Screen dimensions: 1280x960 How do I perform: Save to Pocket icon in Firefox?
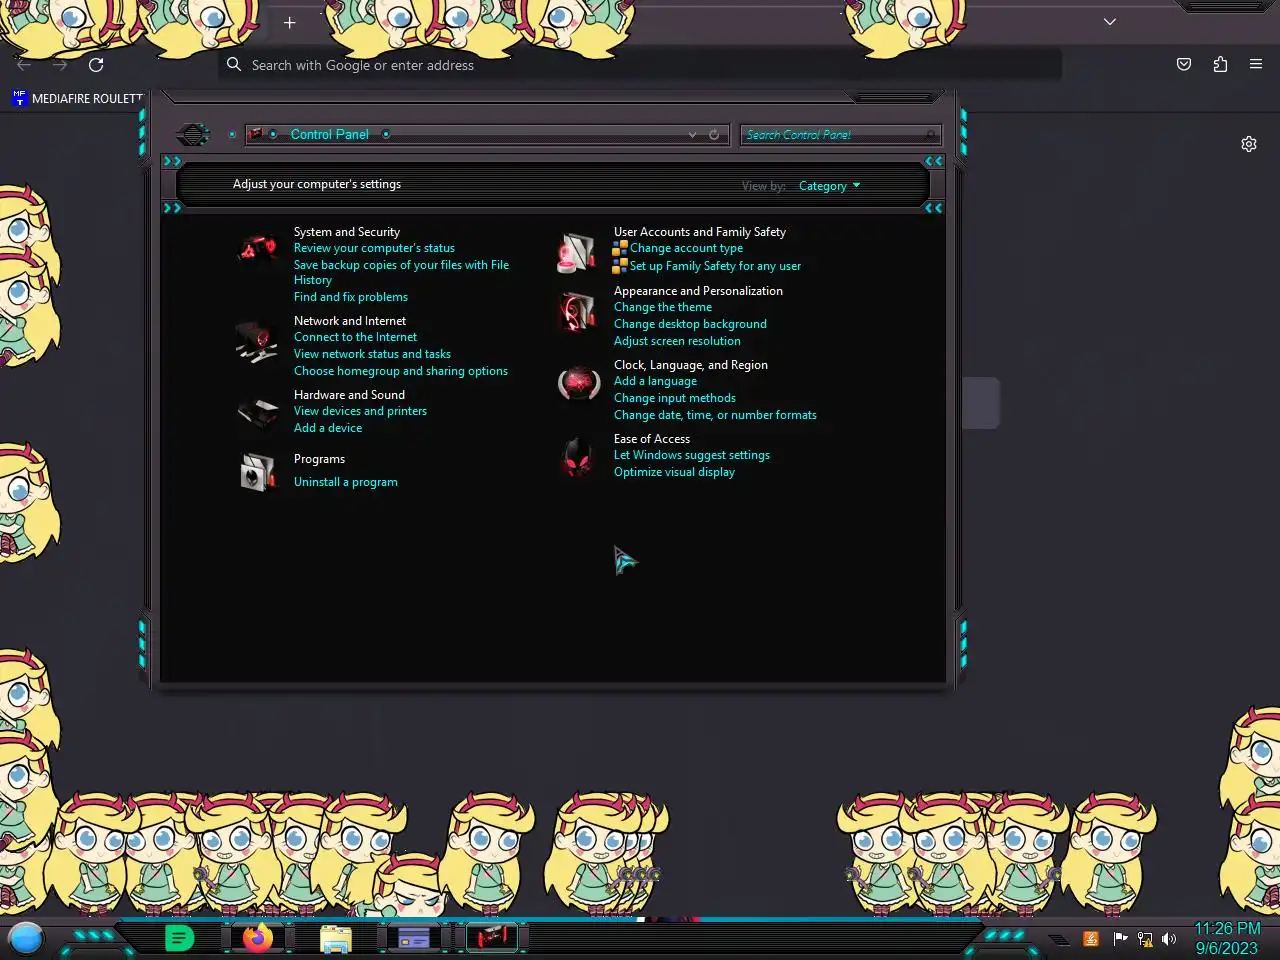pyautogui.click(x=1184, y=64)
